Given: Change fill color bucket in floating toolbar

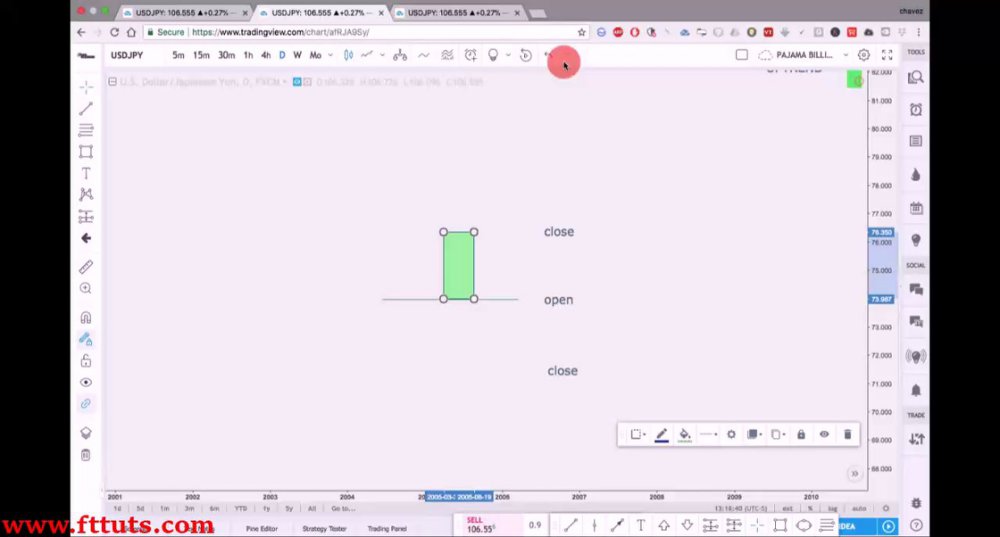Looking at the screenshot, I should [x=685, y=435].
